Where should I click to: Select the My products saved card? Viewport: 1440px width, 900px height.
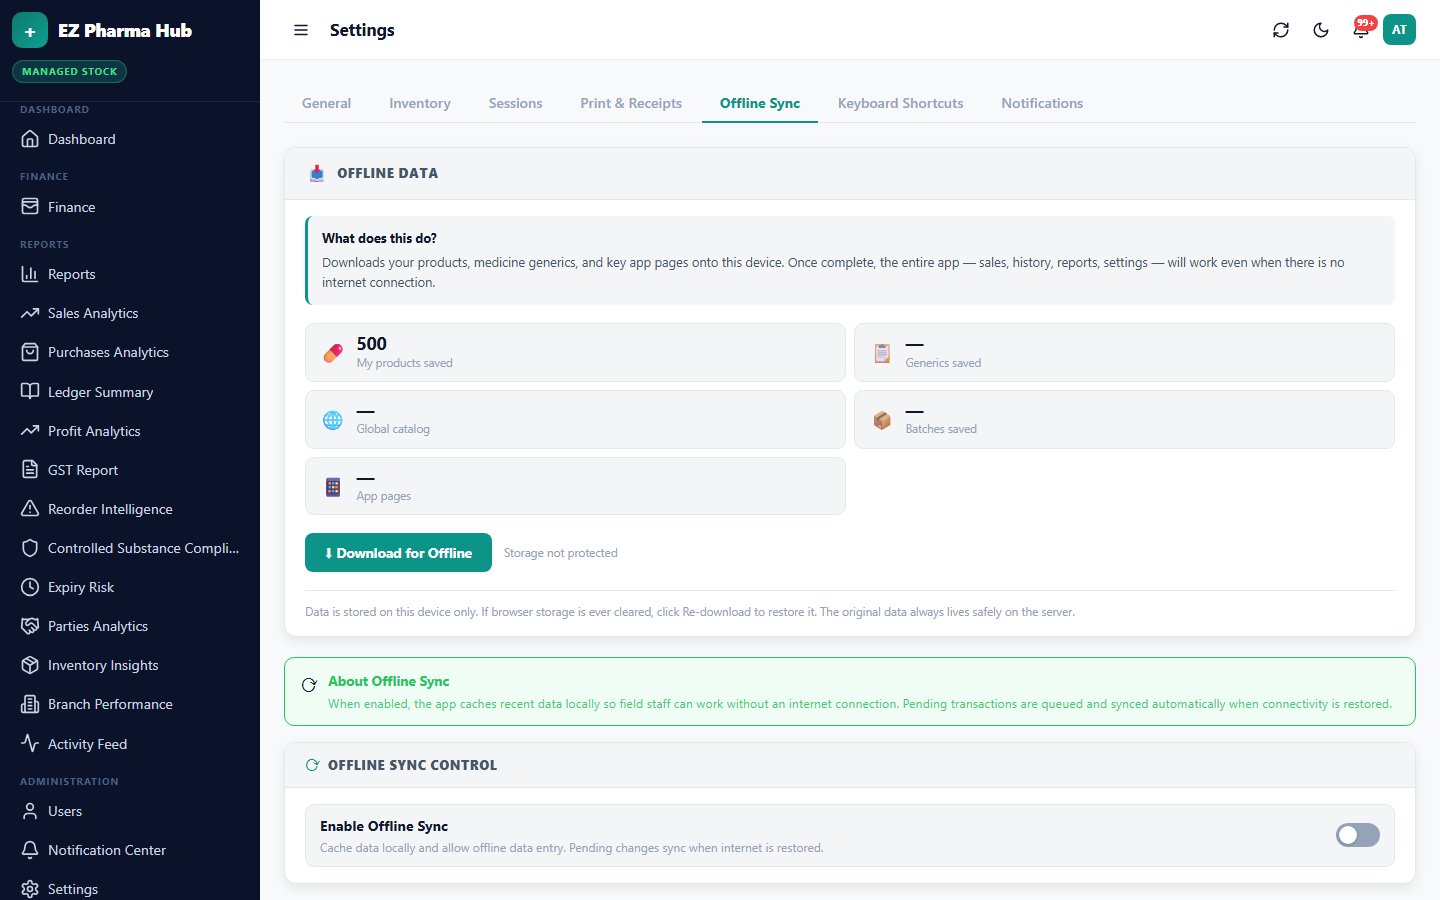pyautogui.click(x=575, y=352)
